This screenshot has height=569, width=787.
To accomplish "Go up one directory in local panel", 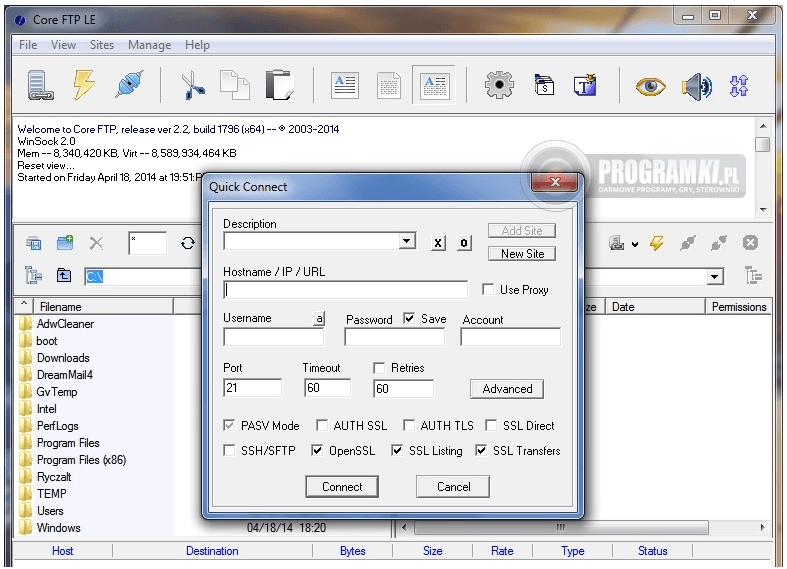I will [64, 275].
